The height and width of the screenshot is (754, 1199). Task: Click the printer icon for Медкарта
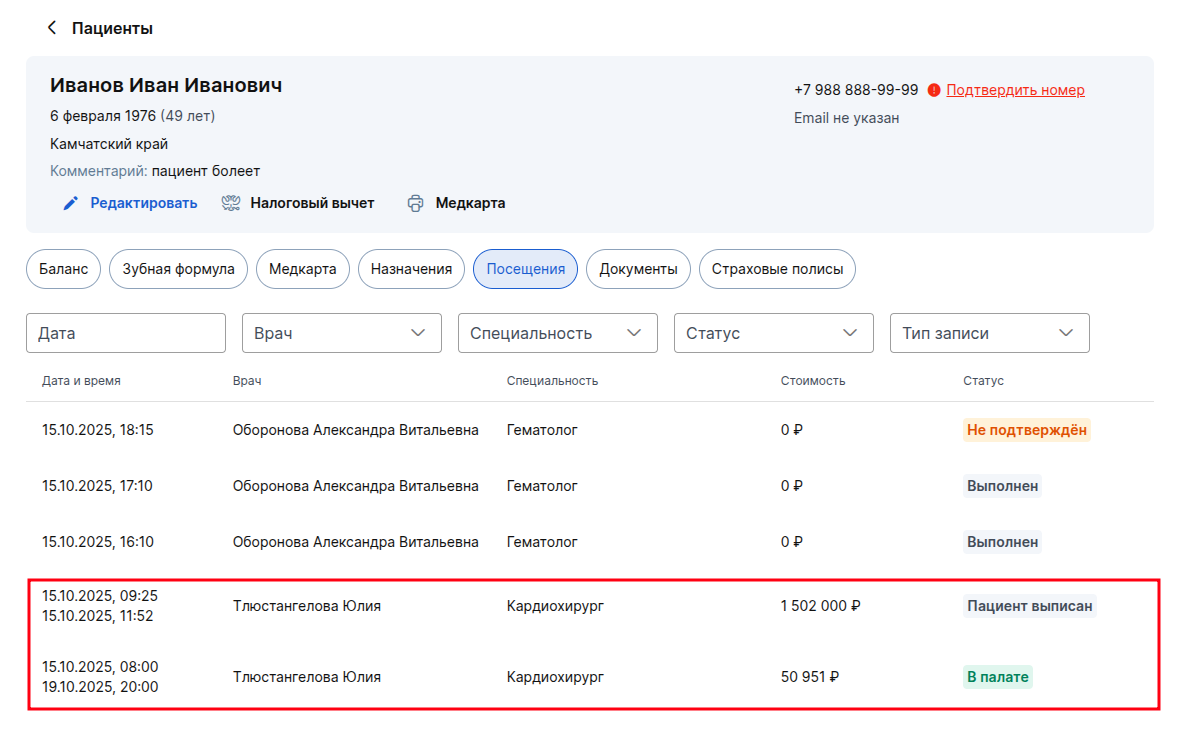coord(416,203)
